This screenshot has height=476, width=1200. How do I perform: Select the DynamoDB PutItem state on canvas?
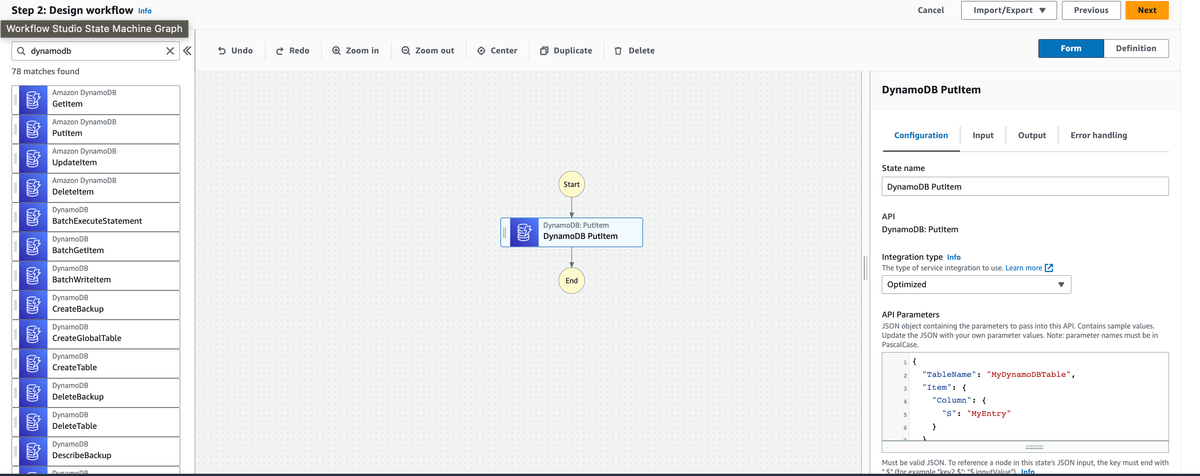(x=571, y=232)
